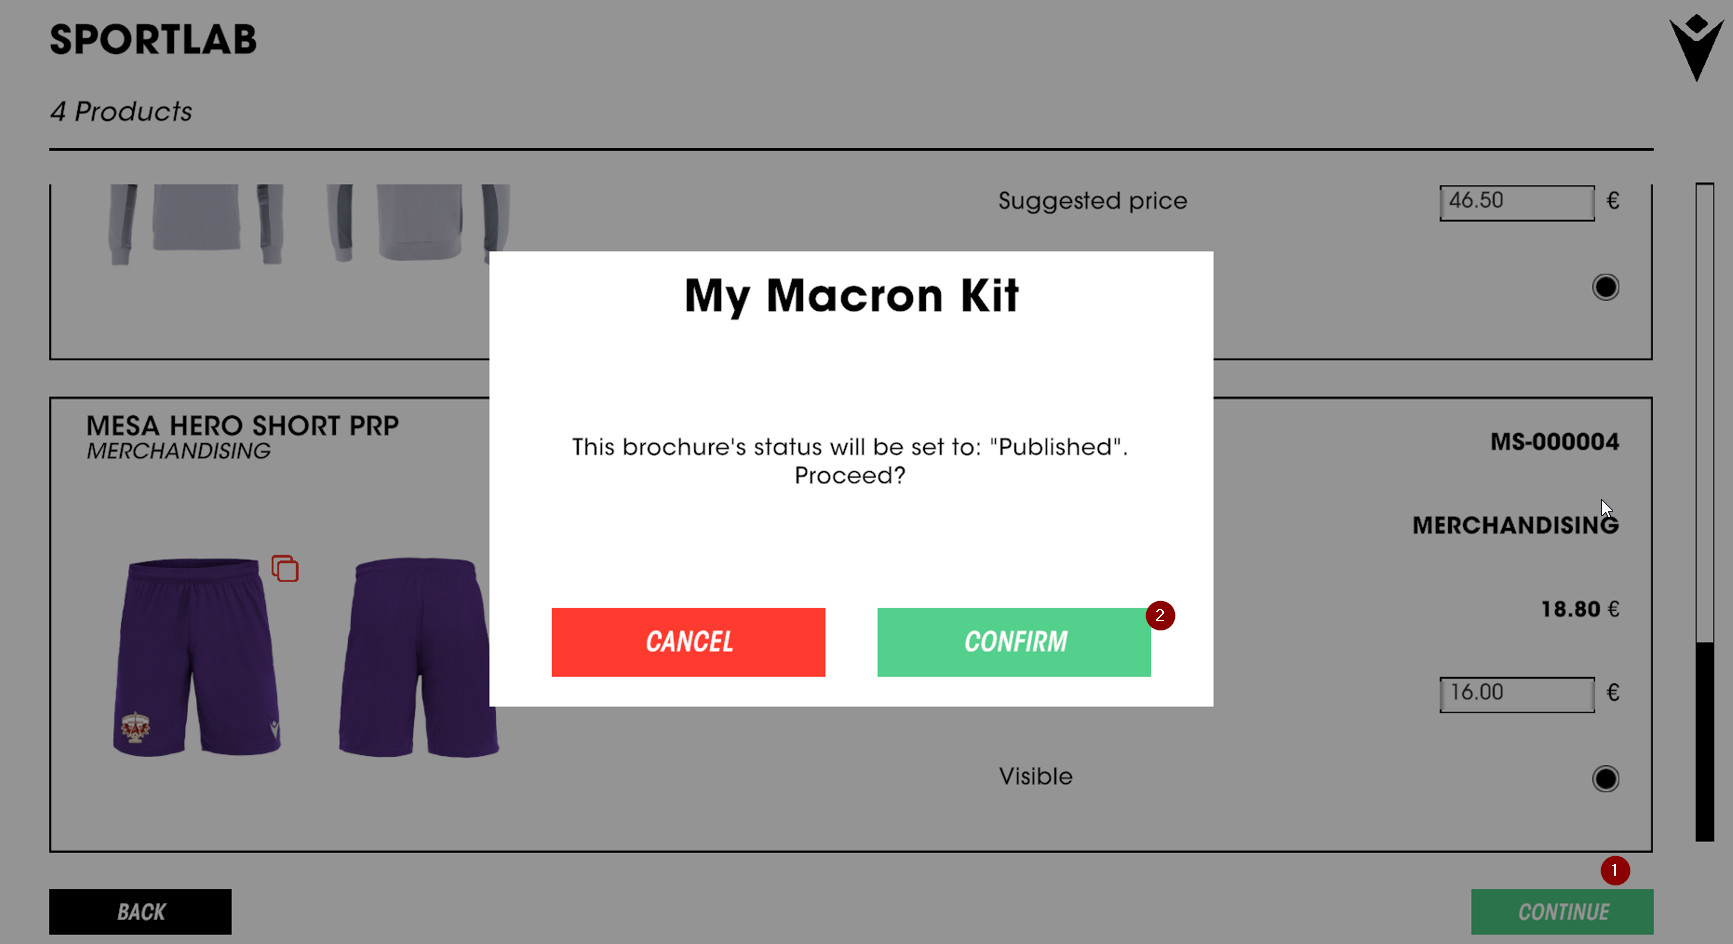Click the 16.00 price input field
This screenshot has height=944, width=1733.
[1516, 694]
